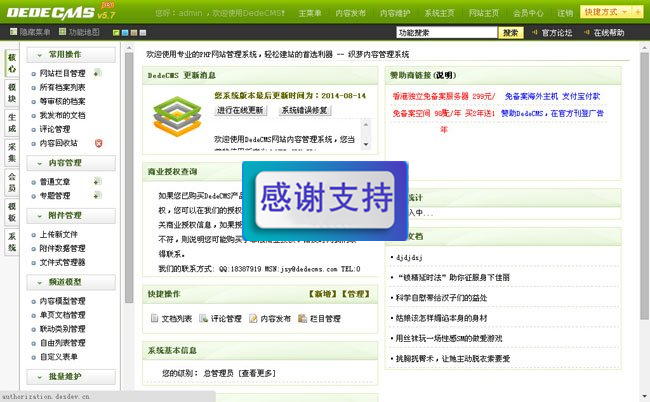Open the 功能地图 function map icon
Screen dimensions: 650x402
click(62, 31)
